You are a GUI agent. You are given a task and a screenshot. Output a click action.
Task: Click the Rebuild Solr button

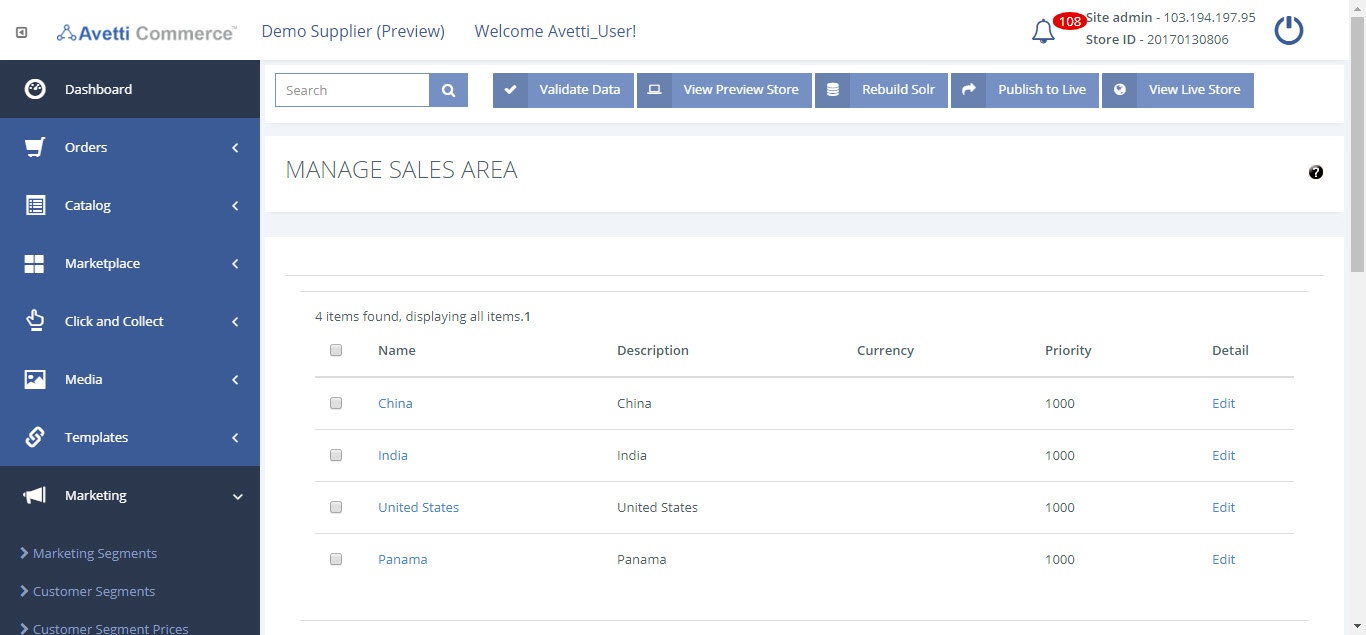pyautogui.click(x=881, y=90)
